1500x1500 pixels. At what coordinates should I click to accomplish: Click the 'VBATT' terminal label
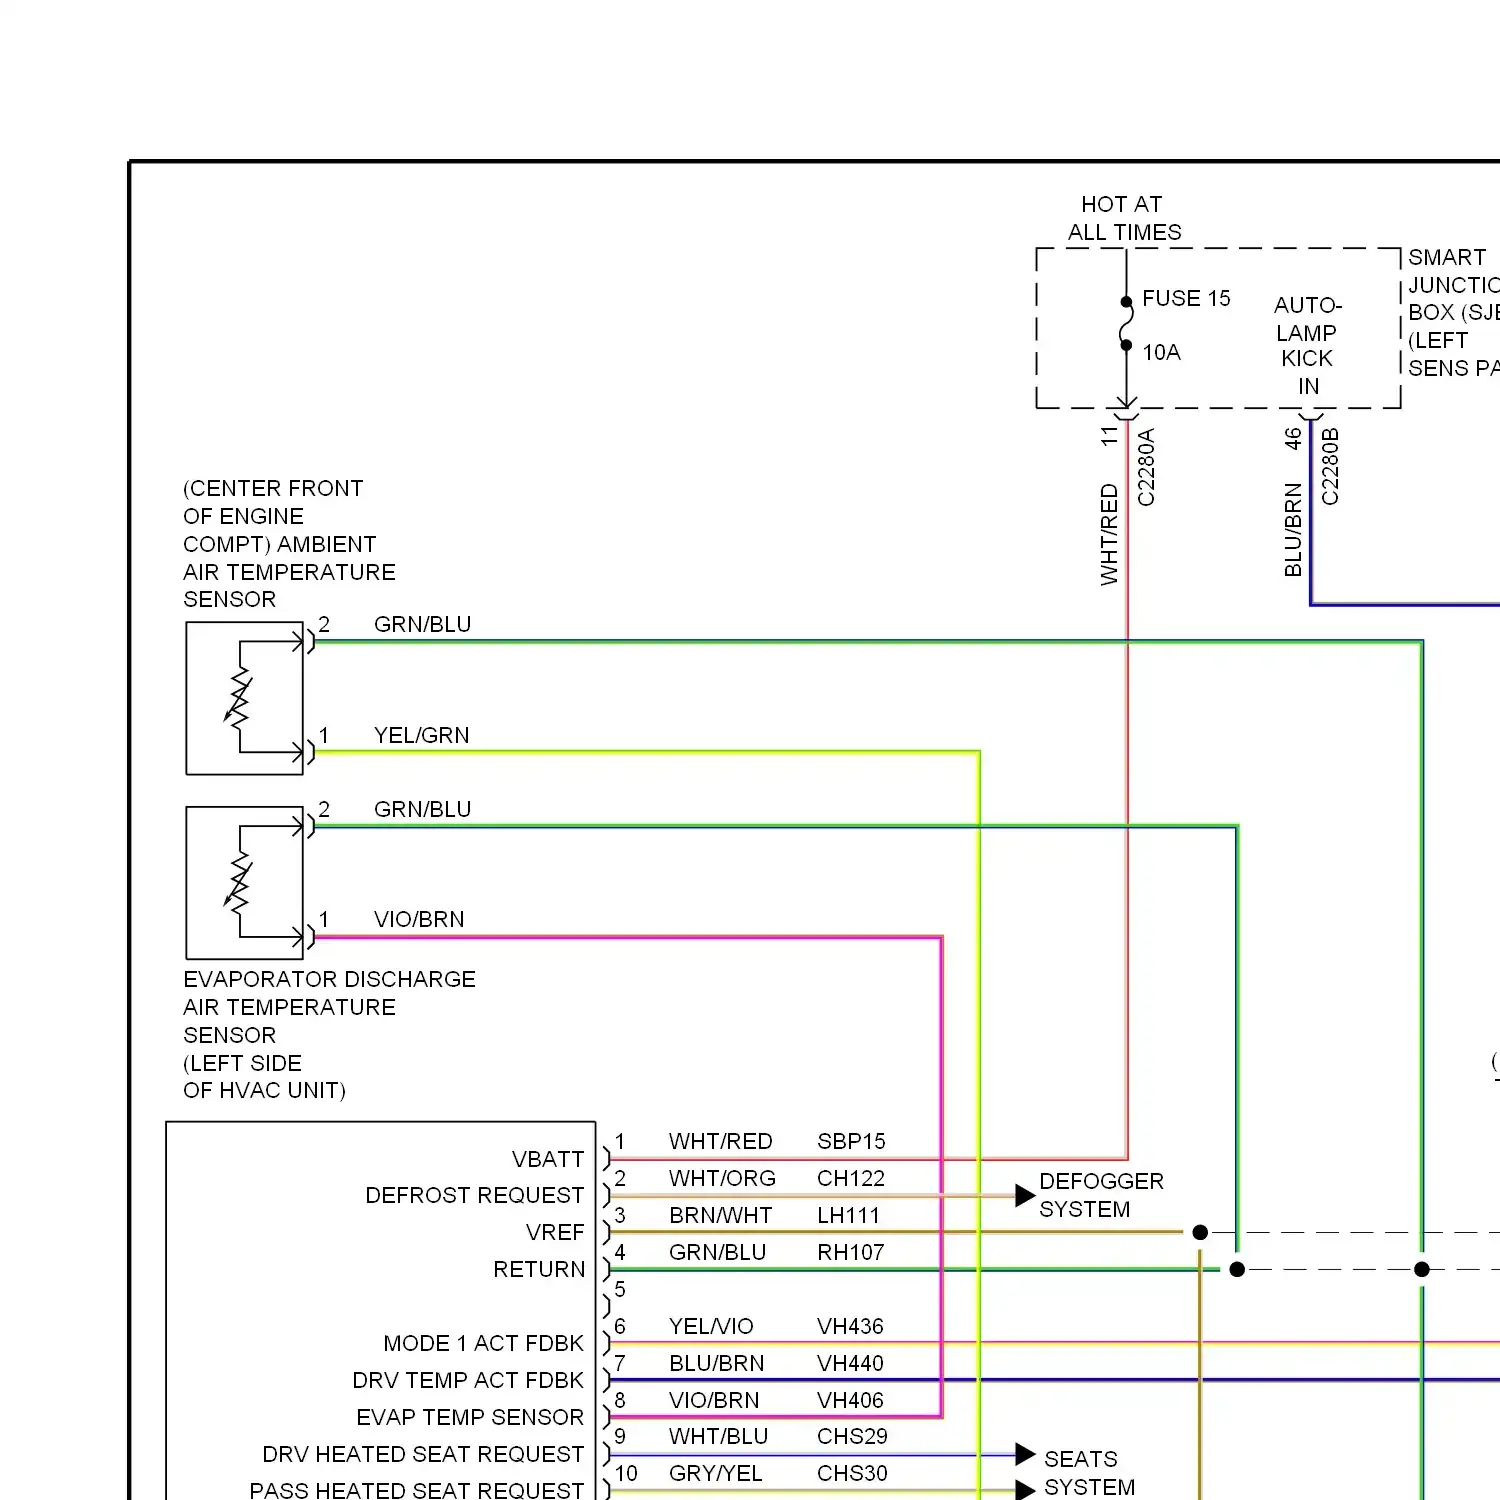click(x=547, y=1159)
